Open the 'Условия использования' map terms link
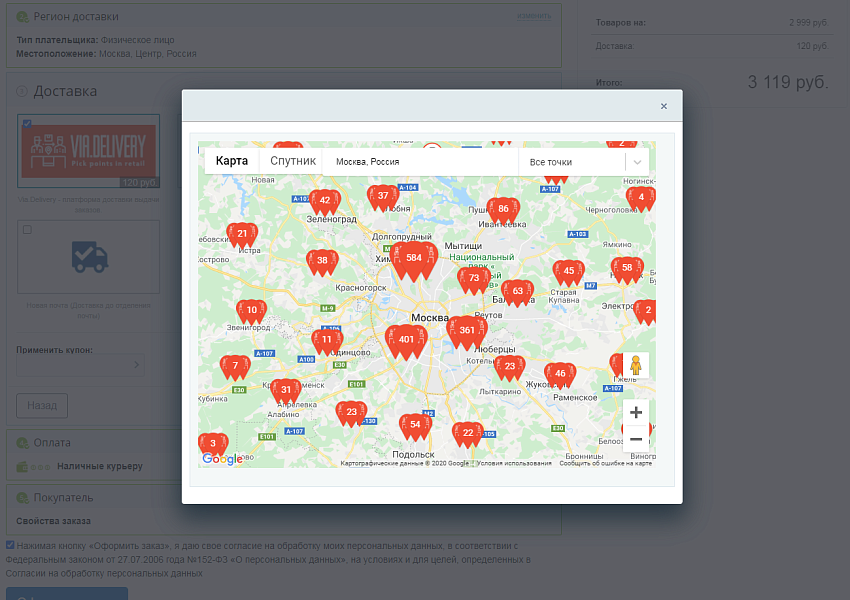This screenshot has width=850, height=600. [x=514, y=463]
